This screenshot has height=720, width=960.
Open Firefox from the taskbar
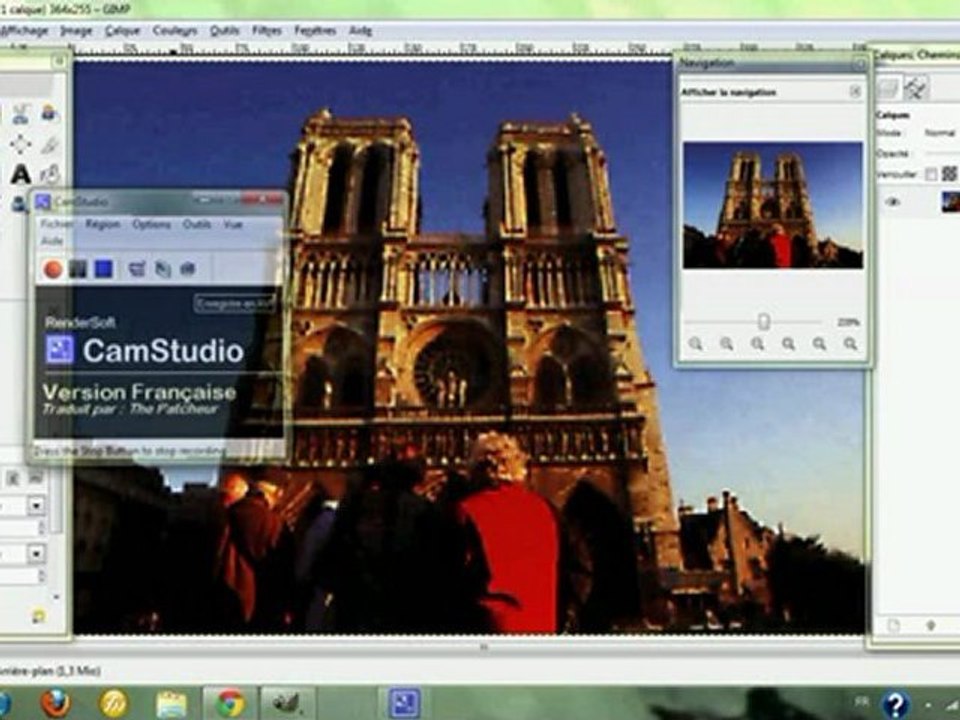pos(56,703)
